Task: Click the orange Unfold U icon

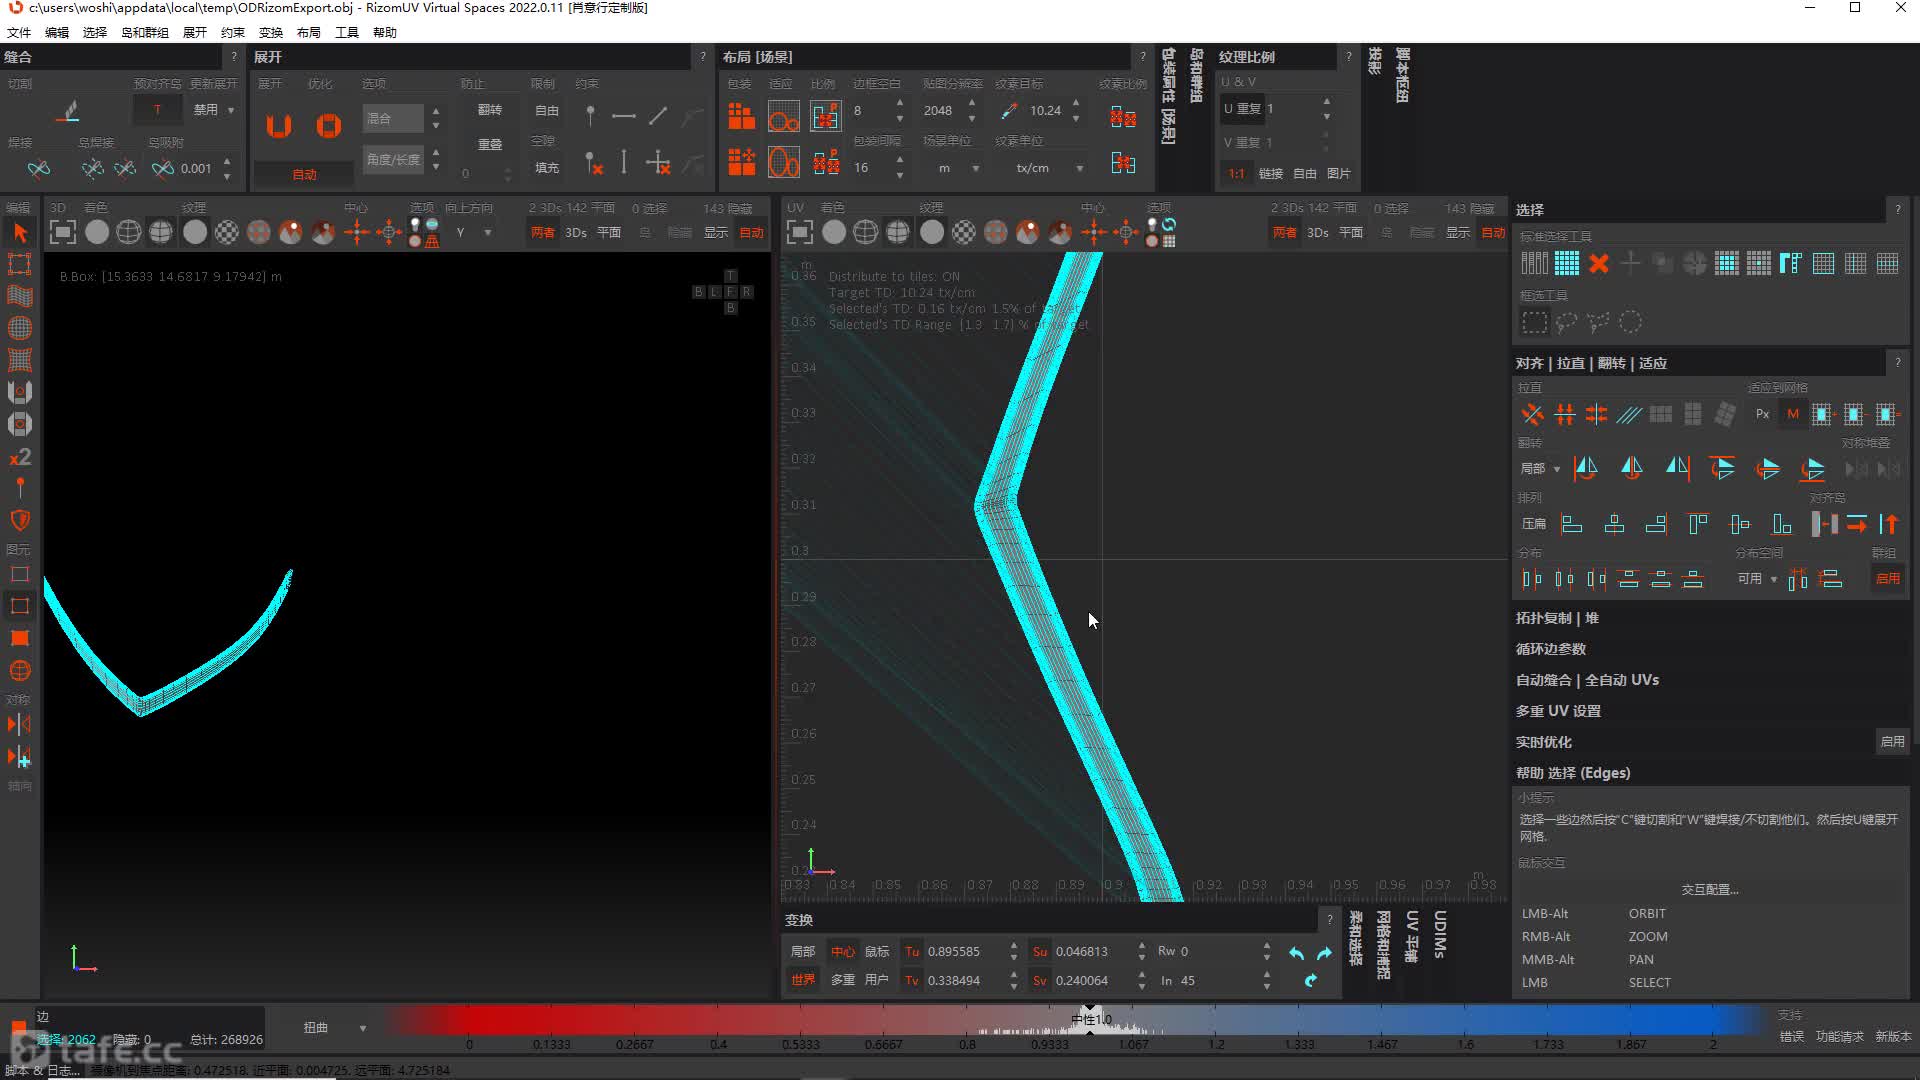Action: pos(279,126)
